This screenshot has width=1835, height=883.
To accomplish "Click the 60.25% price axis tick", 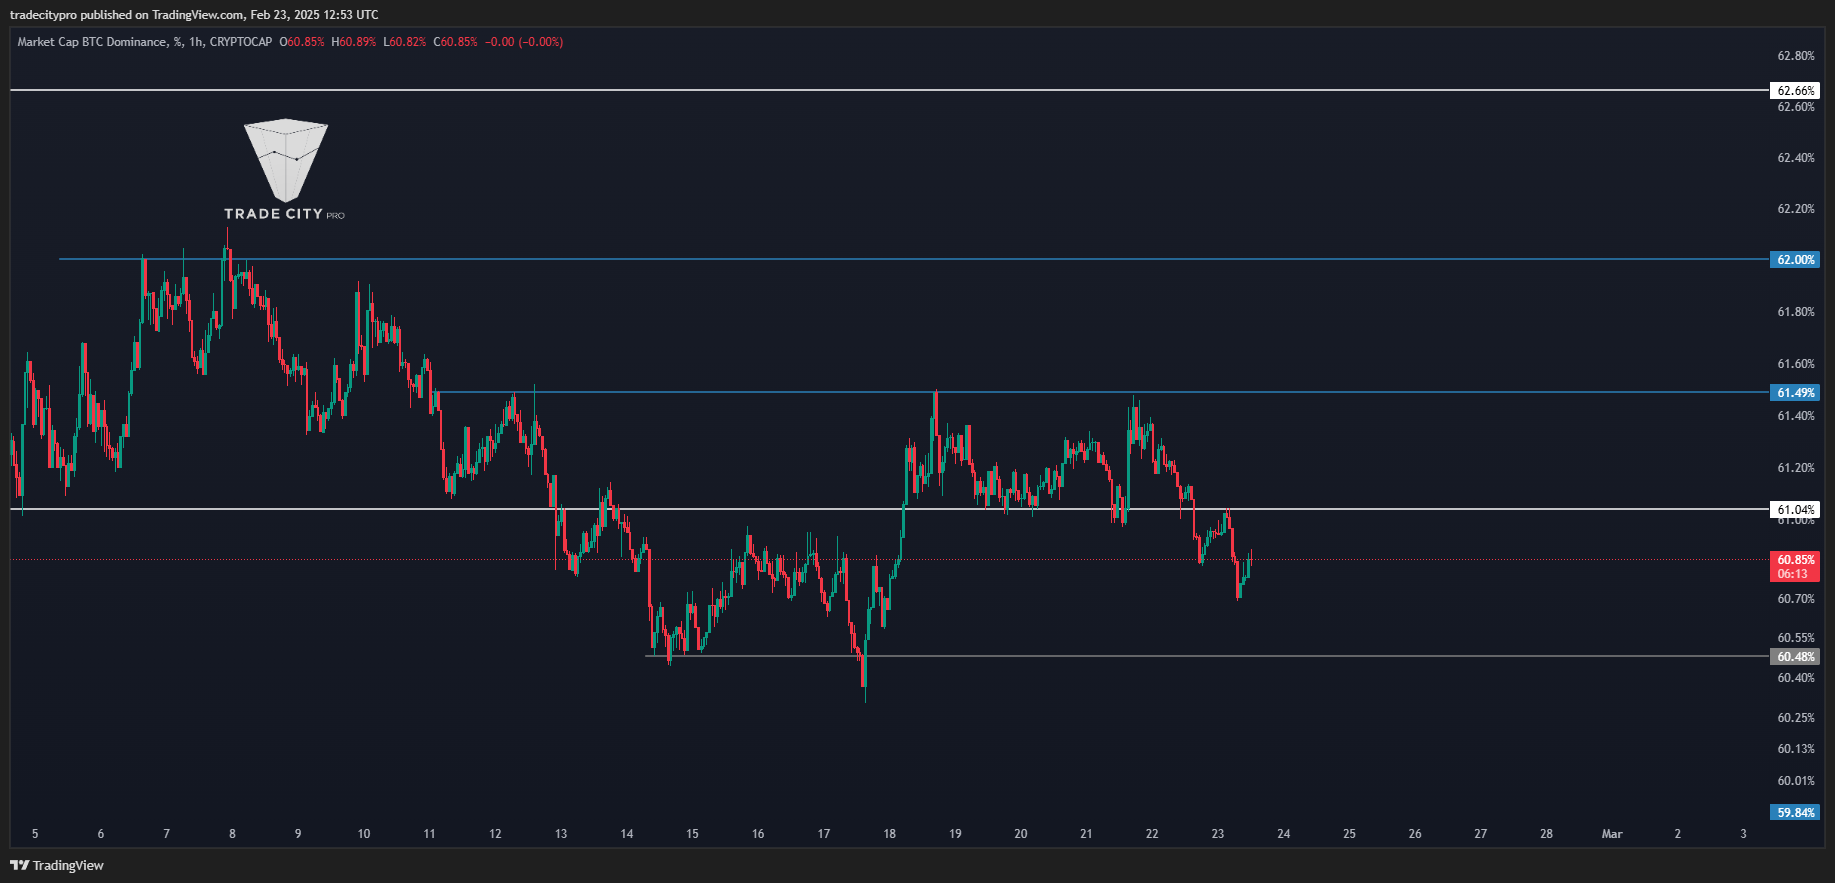I will click(x=1796, y=718).
